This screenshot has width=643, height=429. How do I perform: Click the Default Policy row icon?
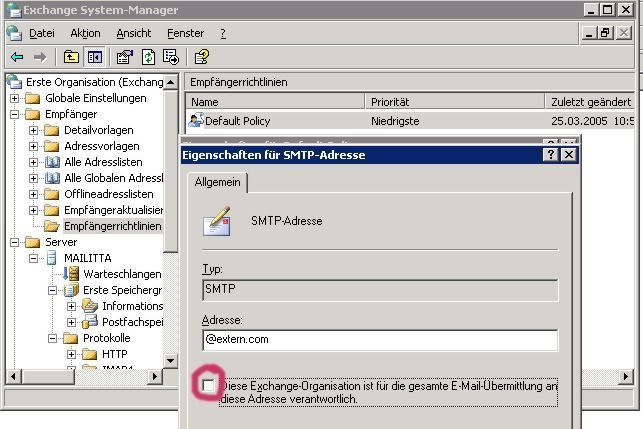point(196,120)
